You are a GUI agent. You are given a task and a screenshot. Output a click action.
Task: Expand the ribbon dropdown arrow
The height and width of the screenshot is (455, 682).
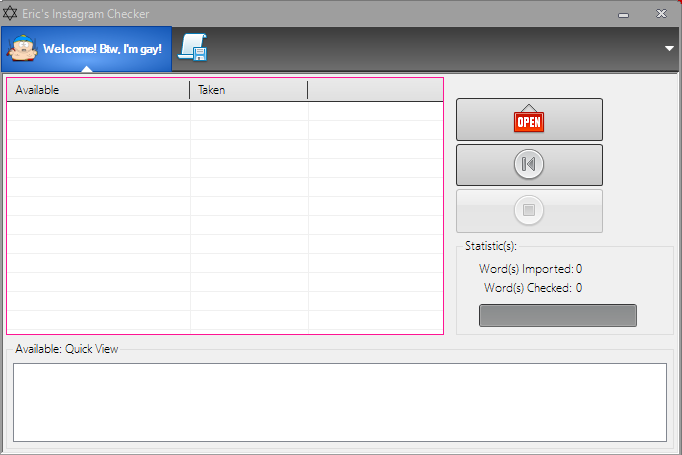669,49
